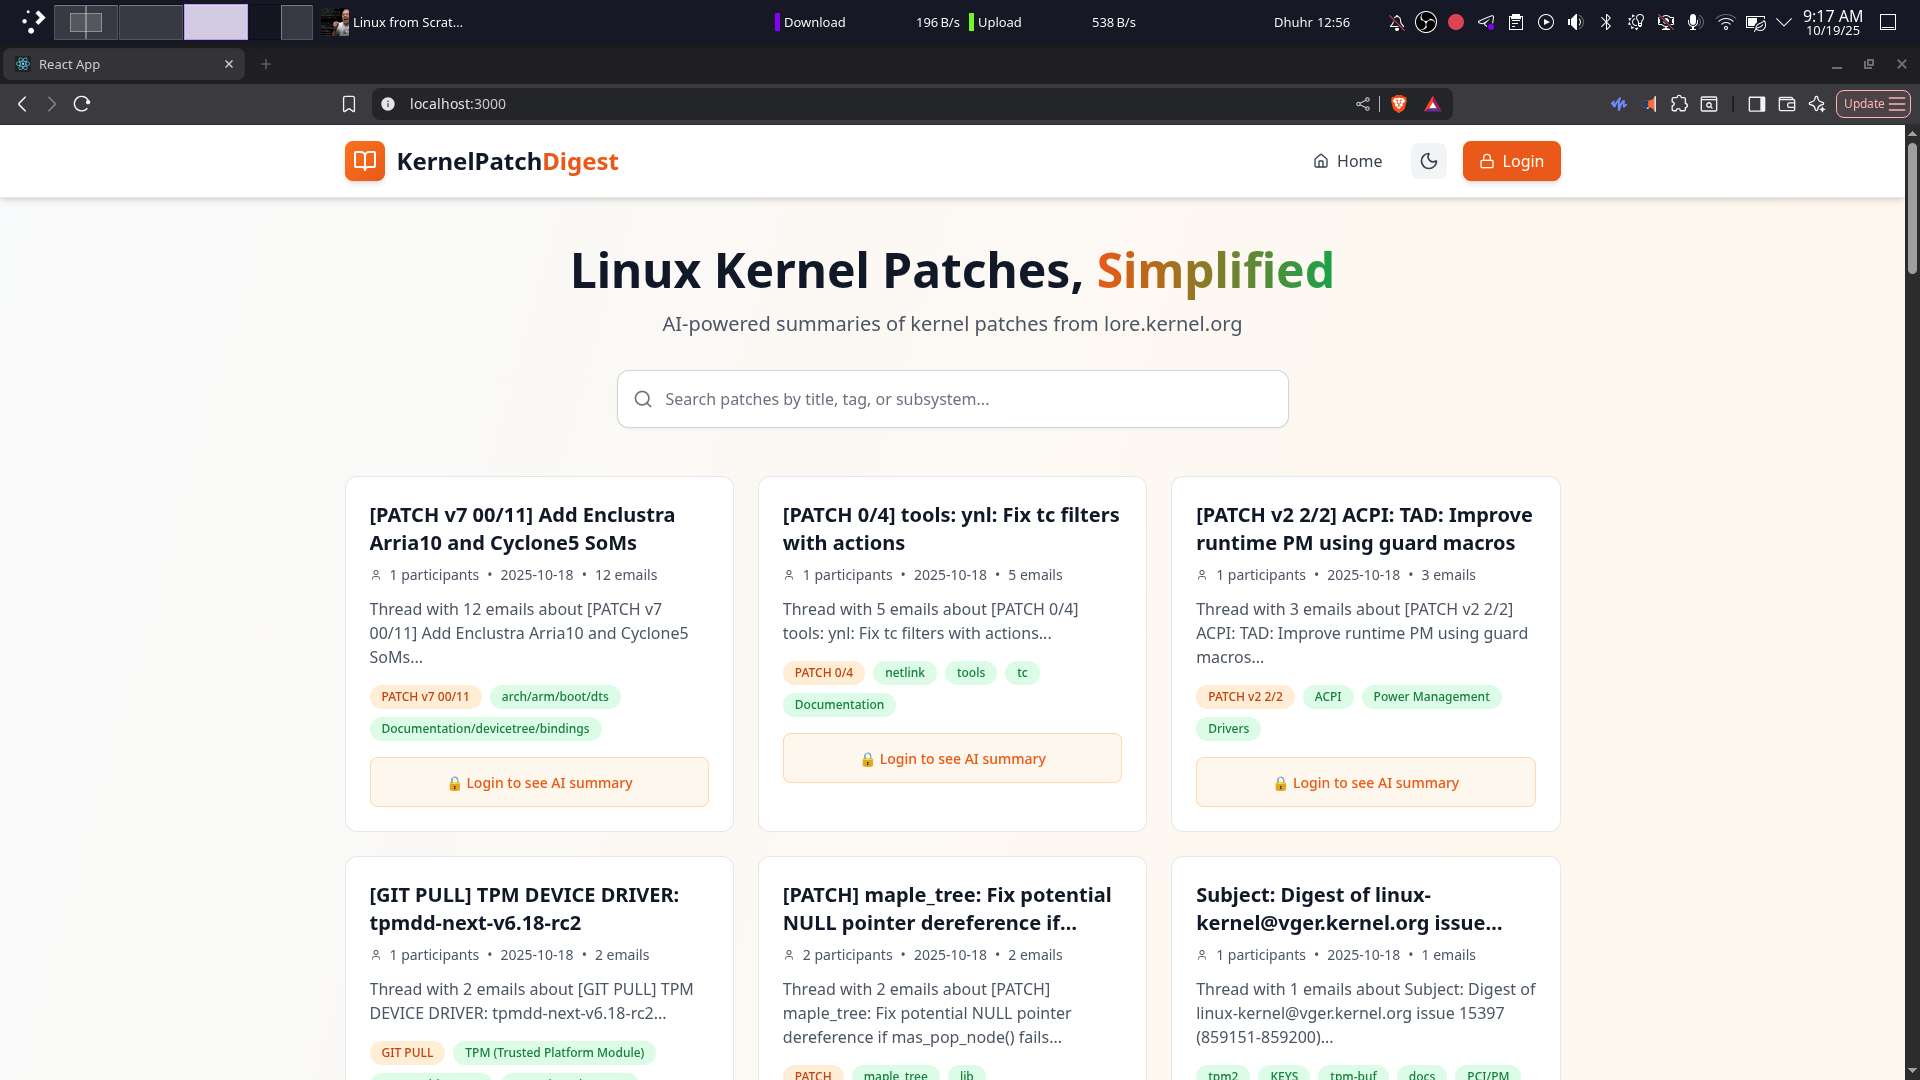Select the netlink tag chip

(x=904, y=673)
